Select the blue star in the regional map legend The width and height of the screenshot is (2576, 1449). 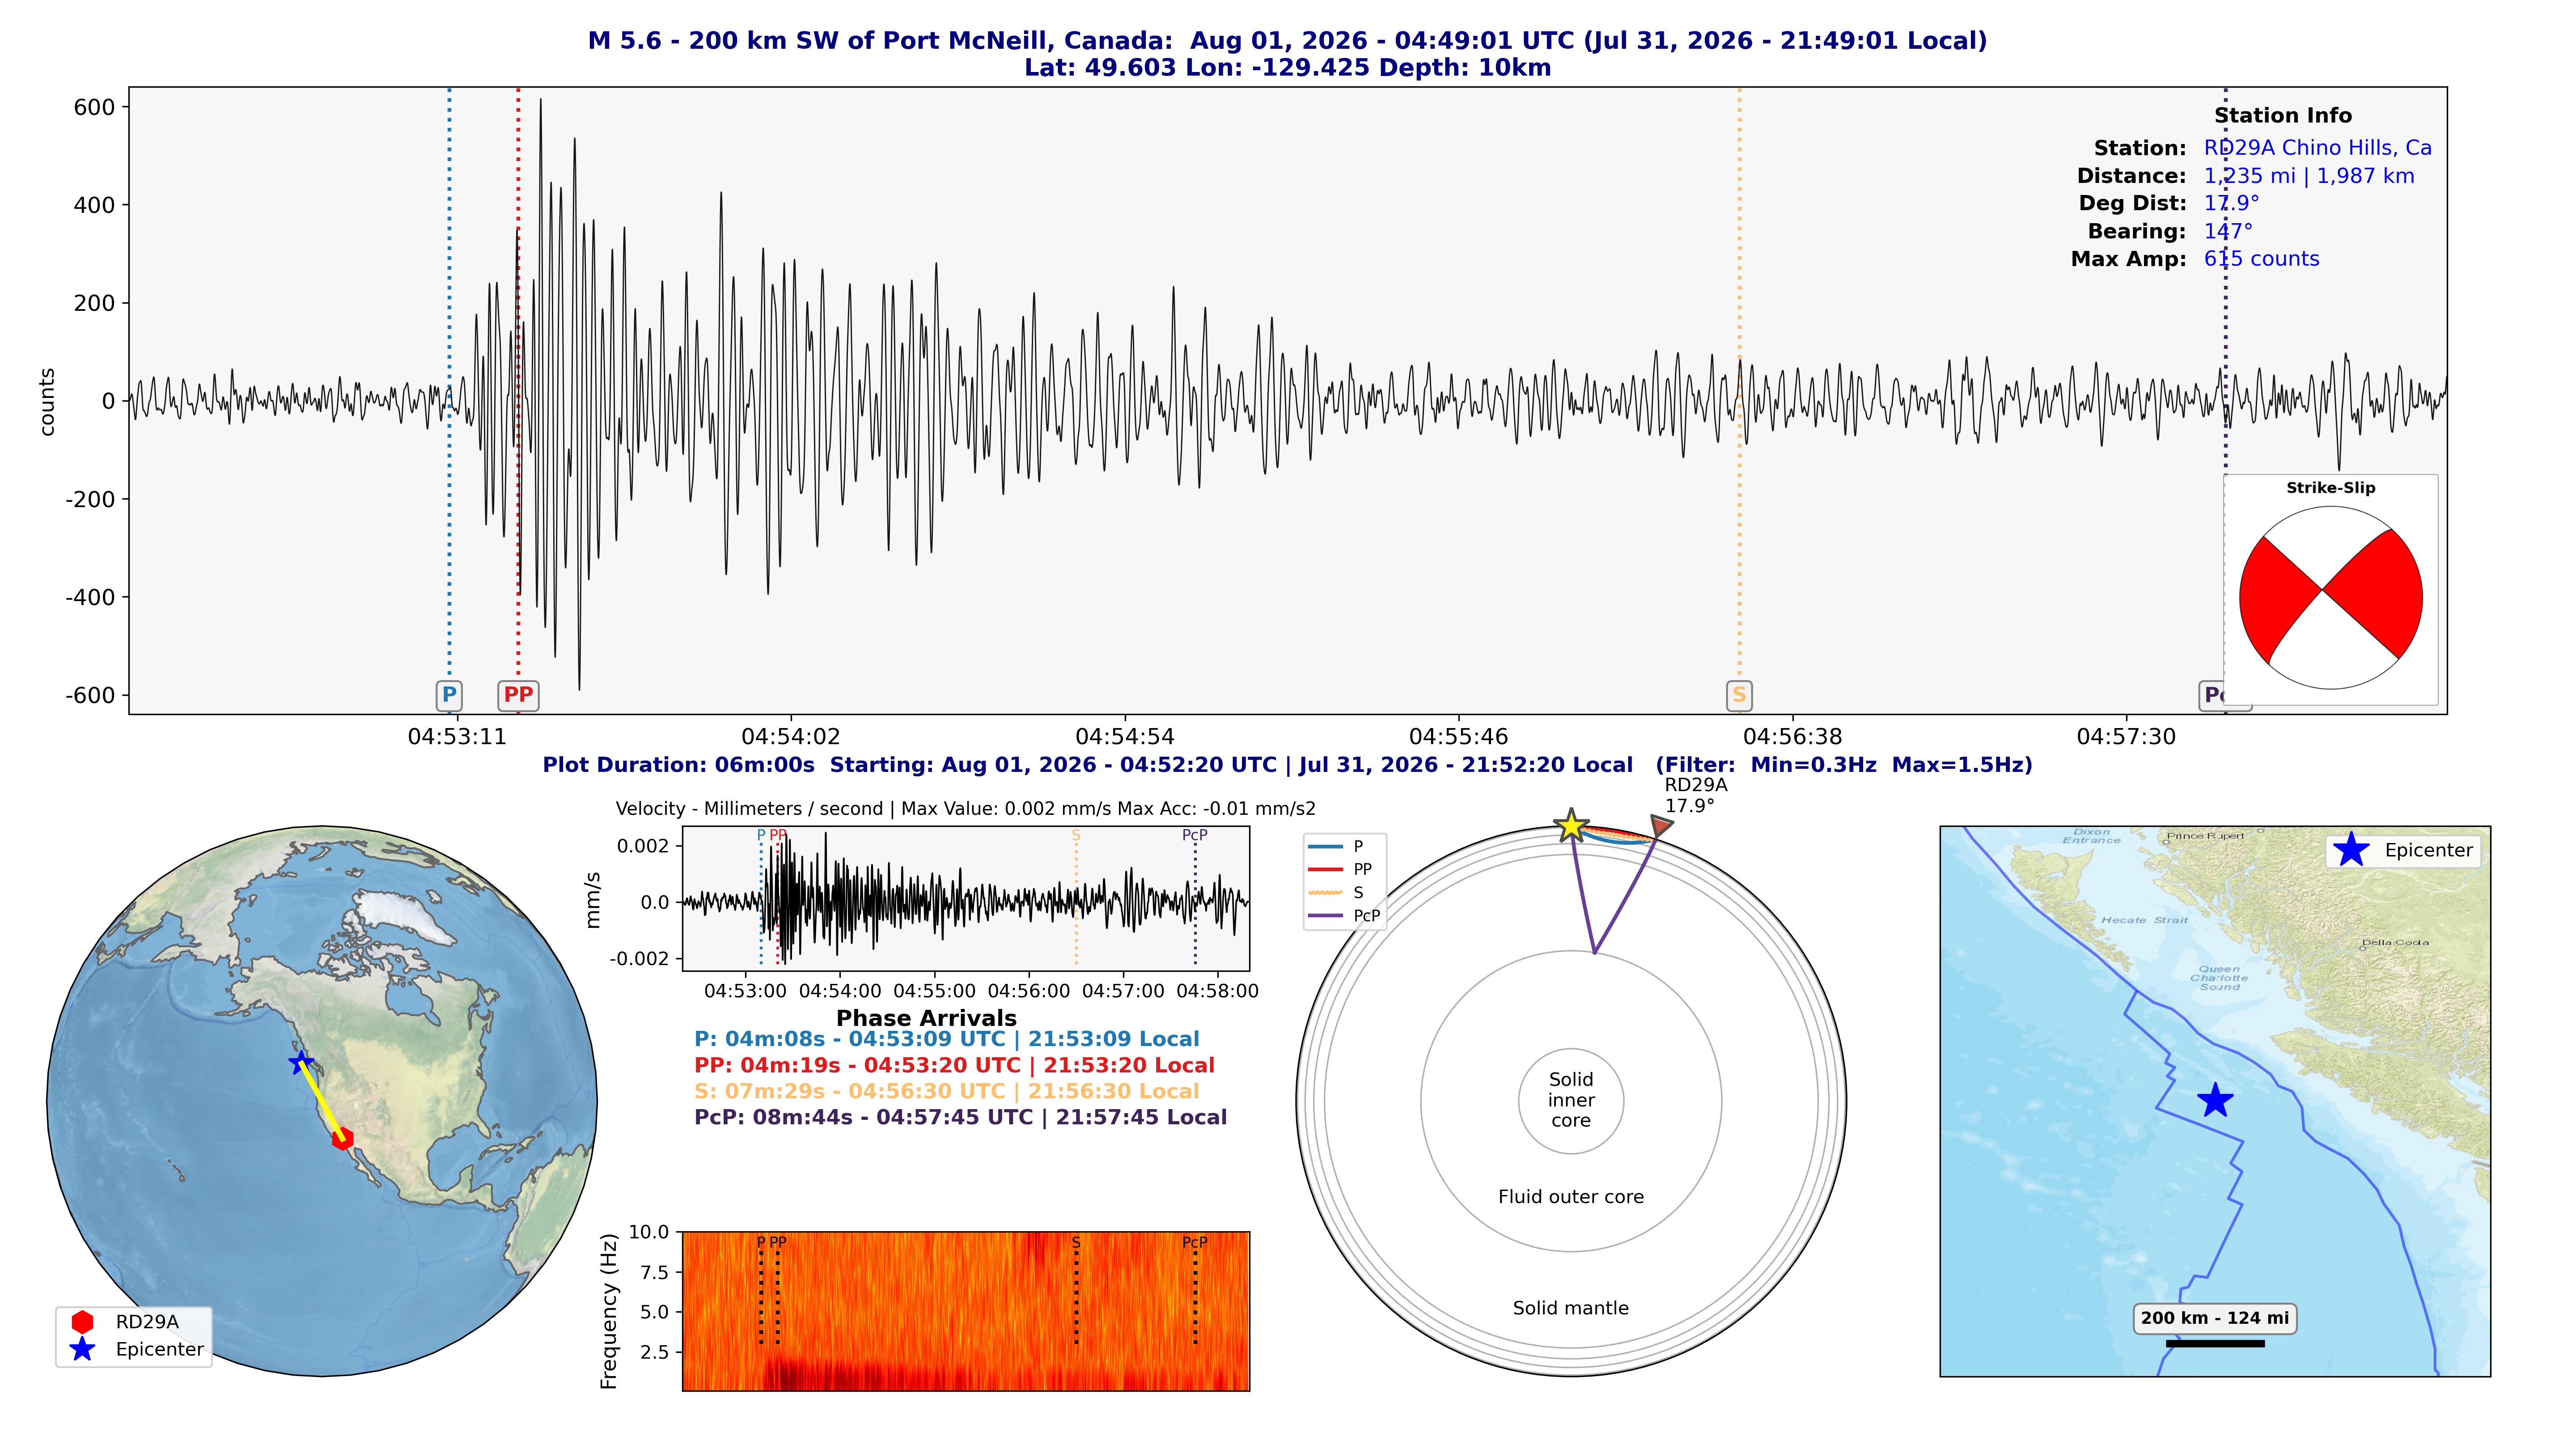[2351, 850]
